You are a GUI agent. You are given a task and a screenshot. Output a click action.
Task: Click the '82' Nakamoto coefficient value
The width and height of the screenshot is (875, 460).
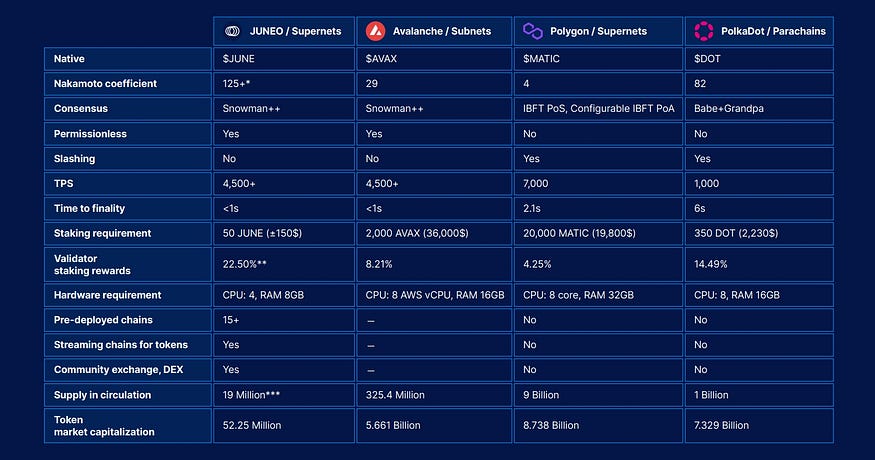(x=700, y=84)
